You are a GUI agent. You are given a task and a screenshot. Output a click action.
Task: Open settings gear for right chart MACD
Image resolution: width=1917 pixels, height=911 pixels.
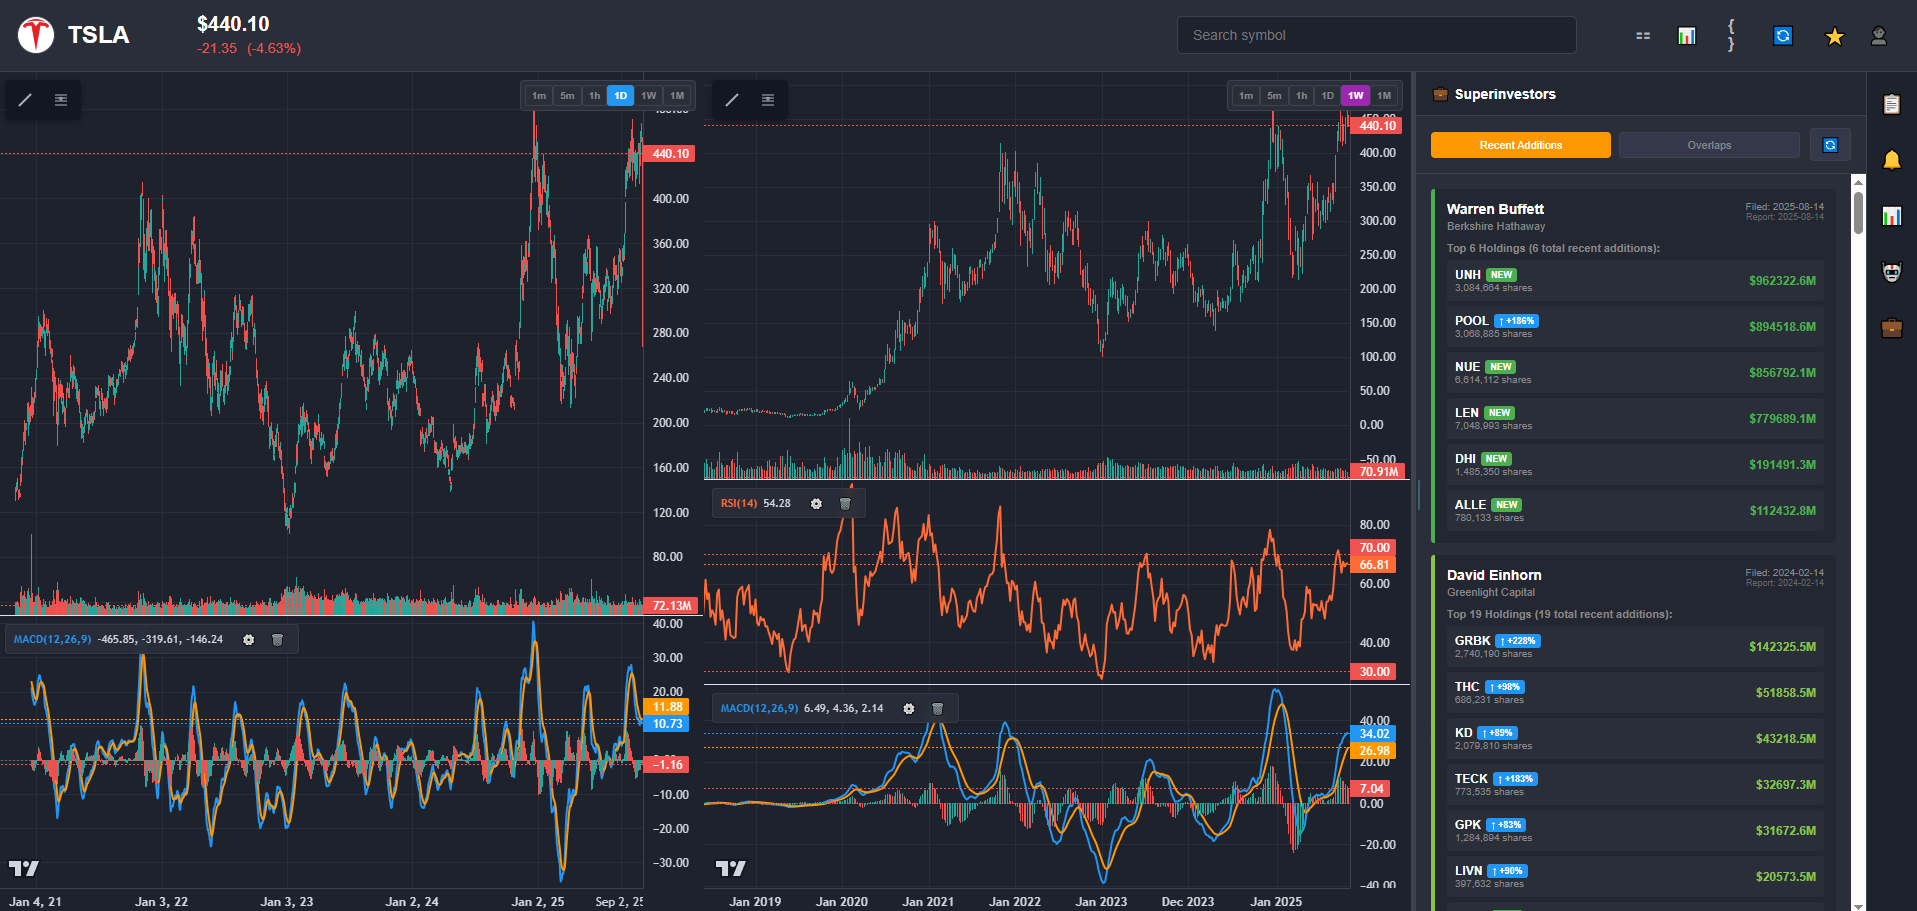tap(909, 709)
